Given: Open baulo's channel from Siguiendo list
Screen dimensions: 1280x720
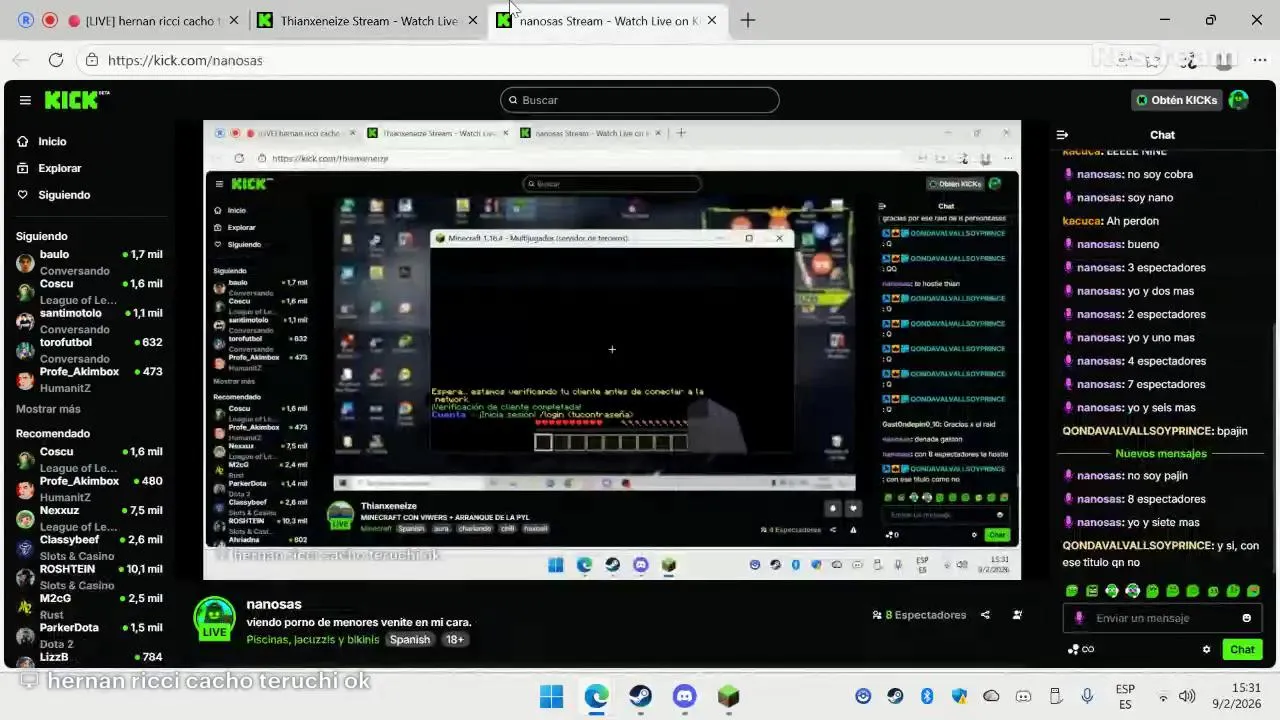Looking at the screenshot, I should coord(88,262).
